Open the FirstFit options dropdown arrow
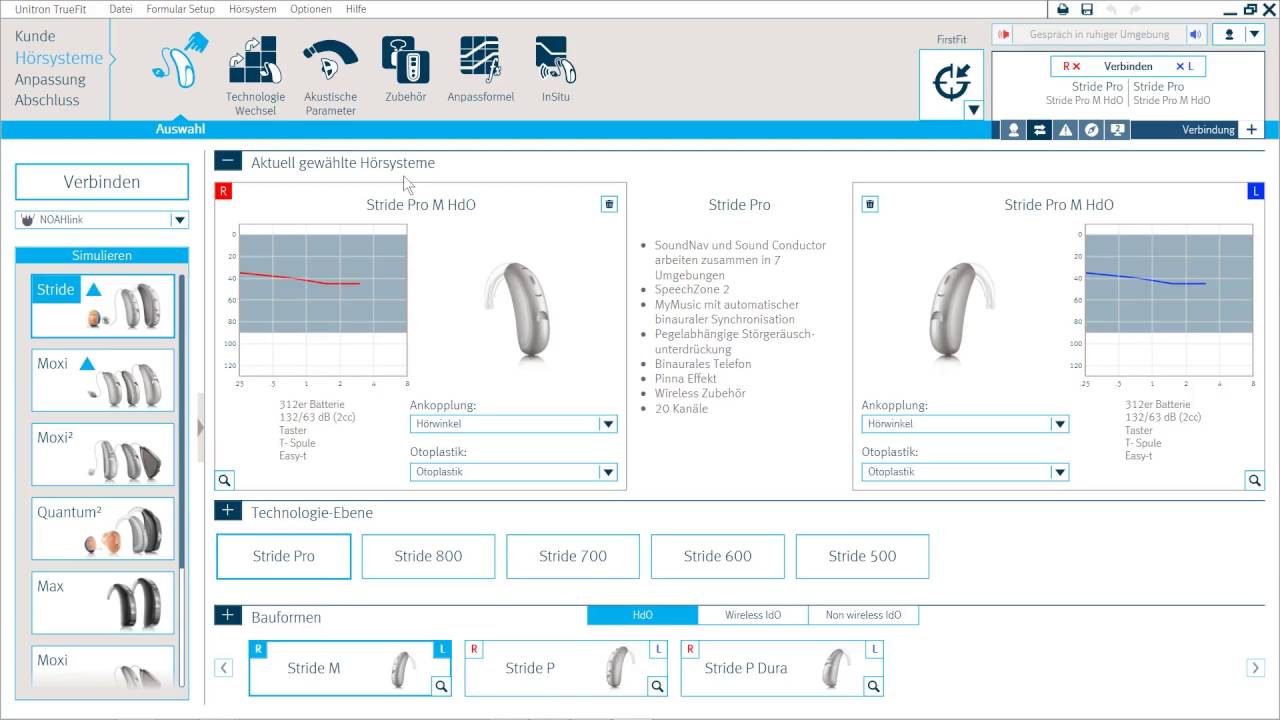This screenshot has width=1280, height=720. (x=973, y=110)
